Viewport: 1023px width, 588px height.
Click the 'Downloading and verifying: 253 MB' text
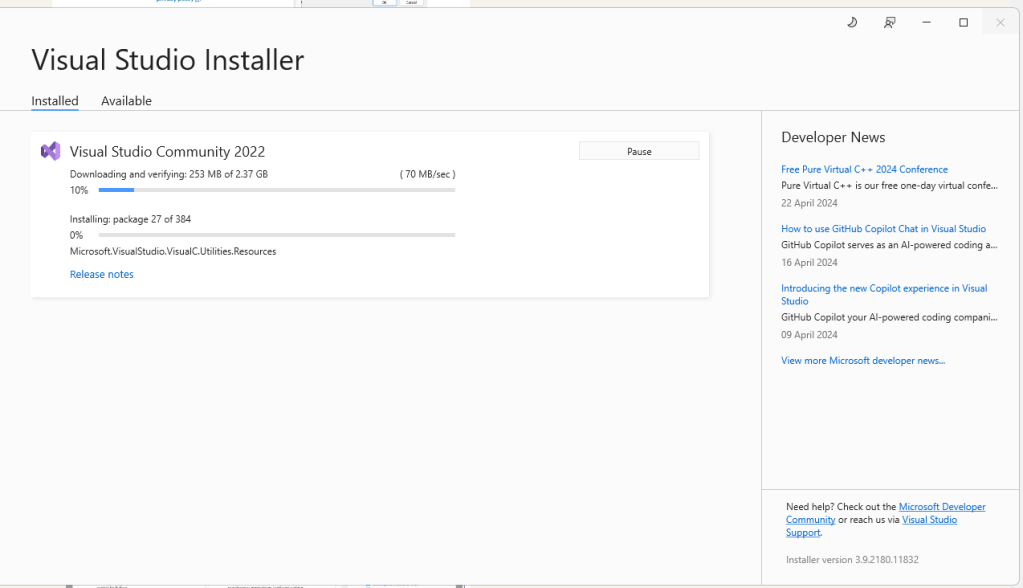[x=169, y=174]
